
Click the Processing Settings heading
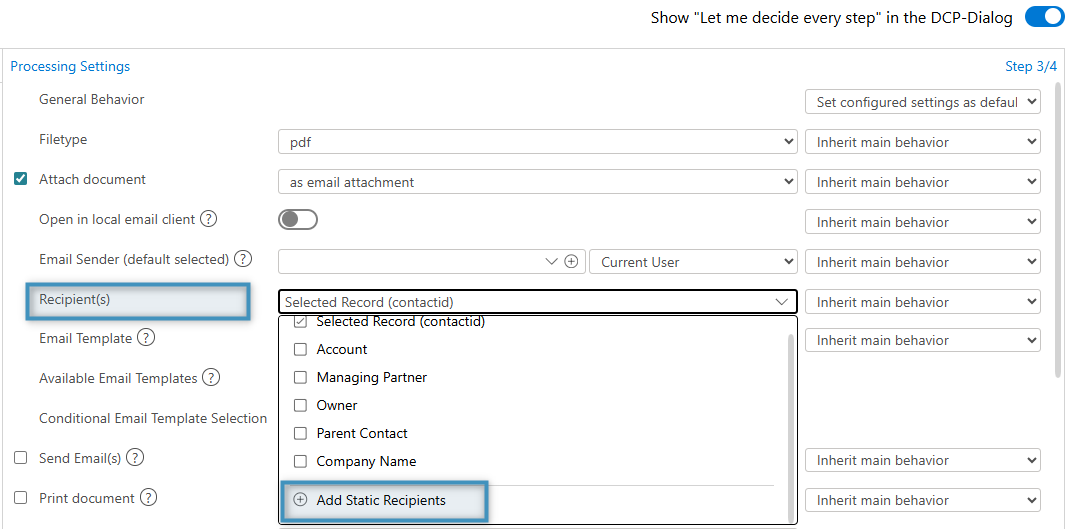point(70,67)
